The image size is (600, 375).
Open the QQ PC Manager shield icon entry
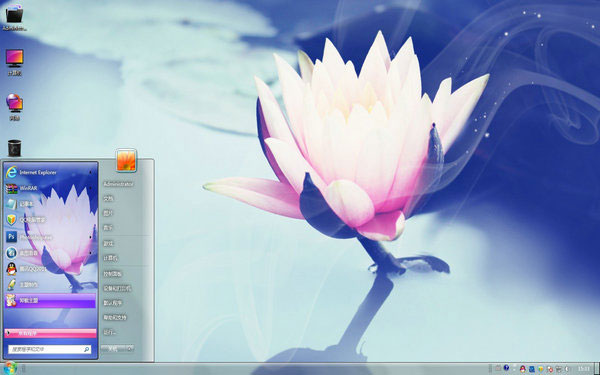[51, 220]
